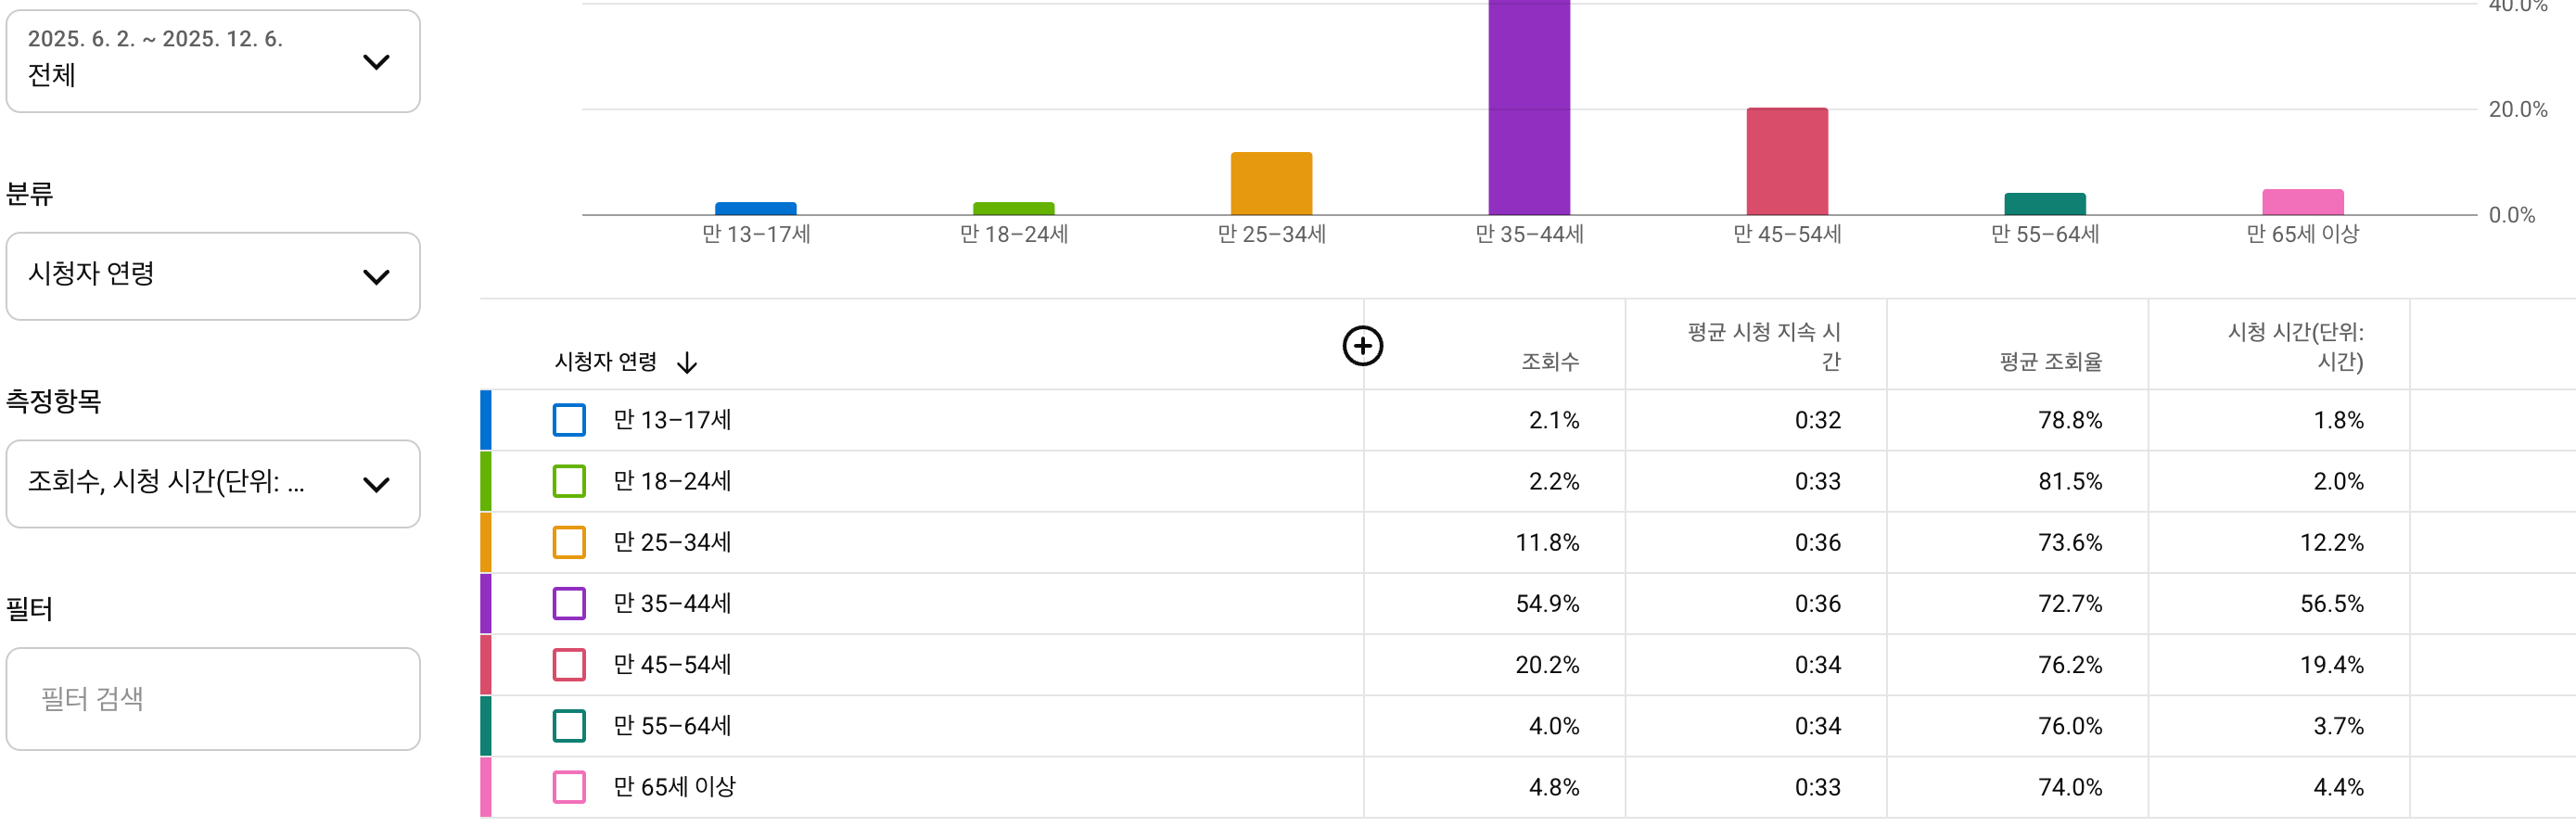
Task: Sort by the viewer age arrow icon
Action: click(x=687, y=362)
